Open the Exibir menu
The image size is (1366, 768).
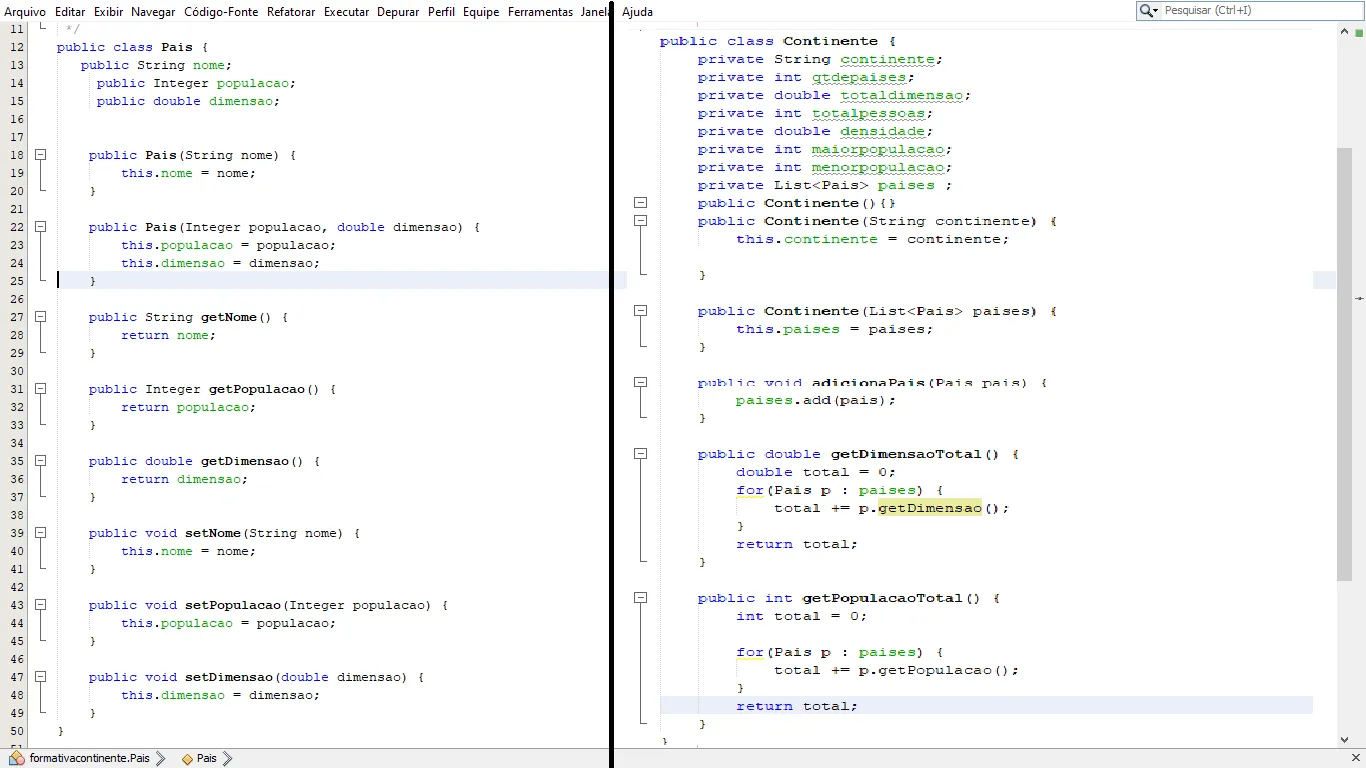coord(108,12)
